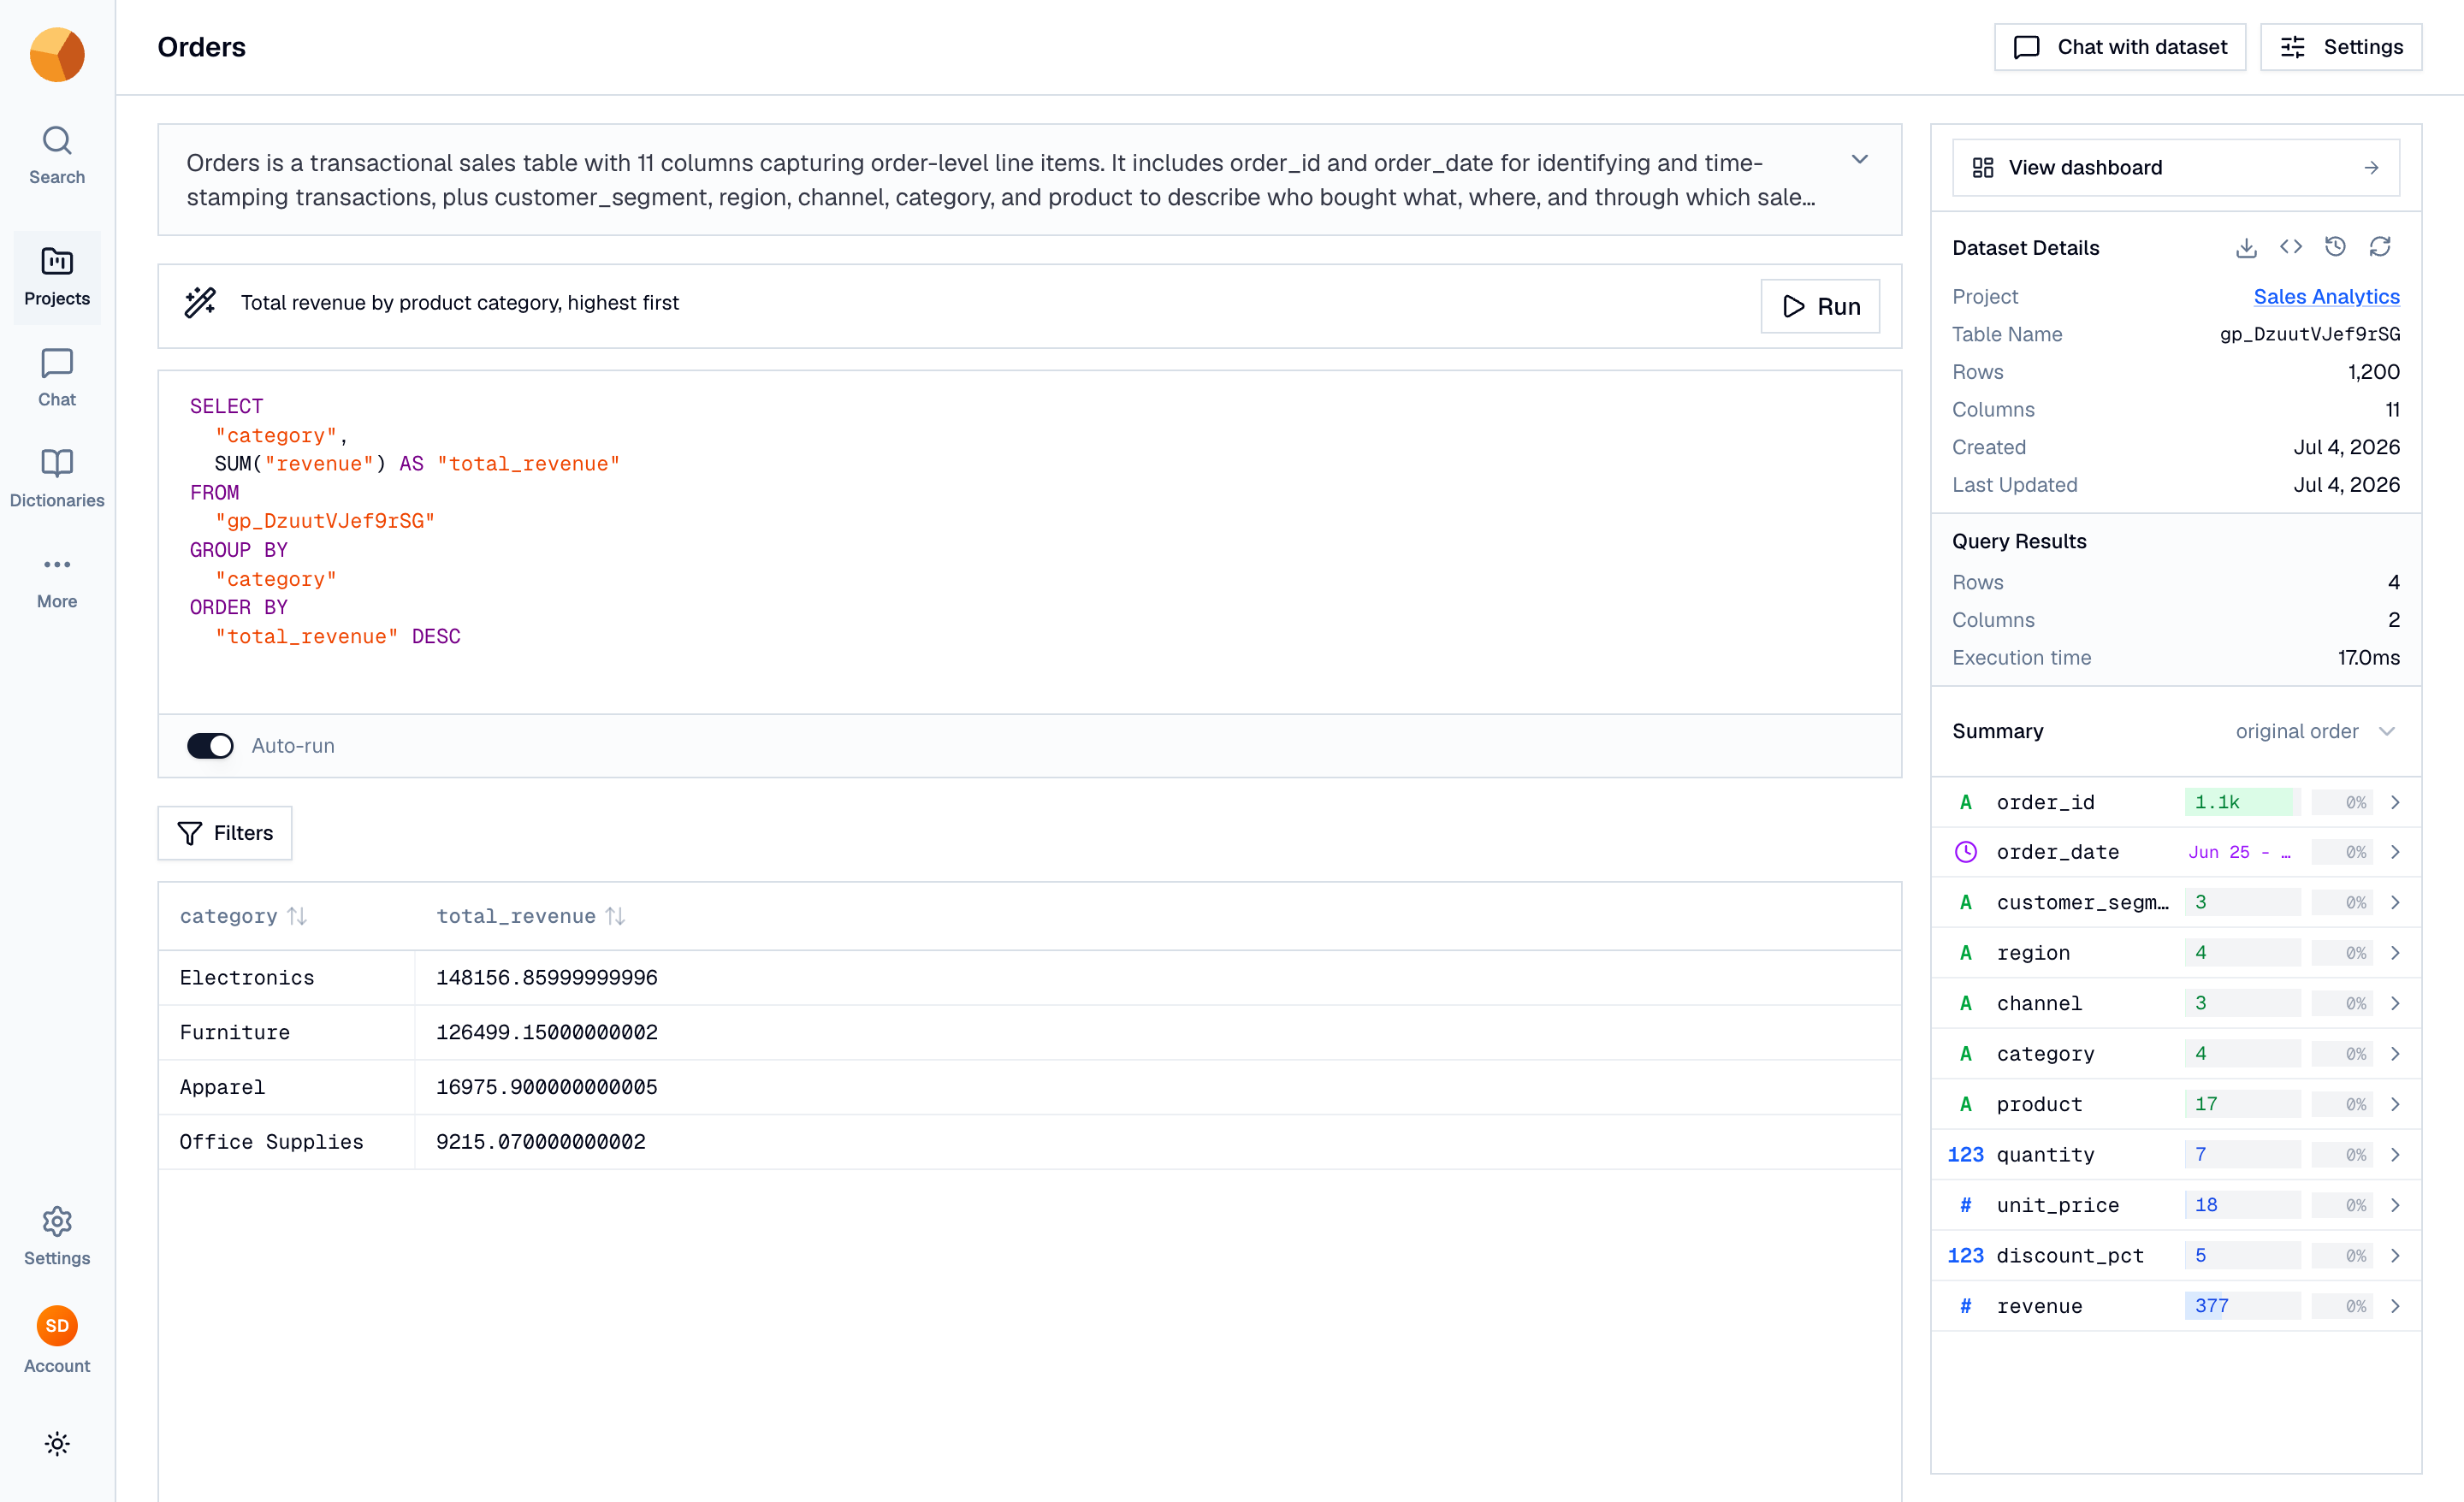Click the code embed icon in Dataset Details

tap(2290, 247)
